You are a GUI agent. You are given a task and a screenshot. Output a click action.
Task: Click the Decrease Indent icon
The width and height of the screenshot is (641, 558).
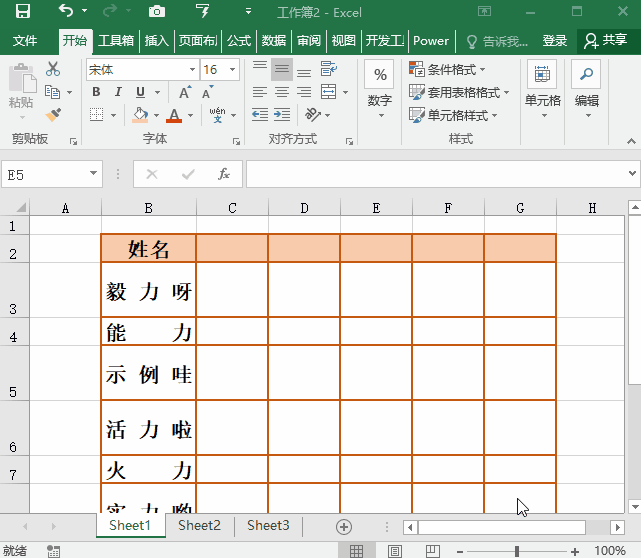pyautogui.click(x=260, y=115)
